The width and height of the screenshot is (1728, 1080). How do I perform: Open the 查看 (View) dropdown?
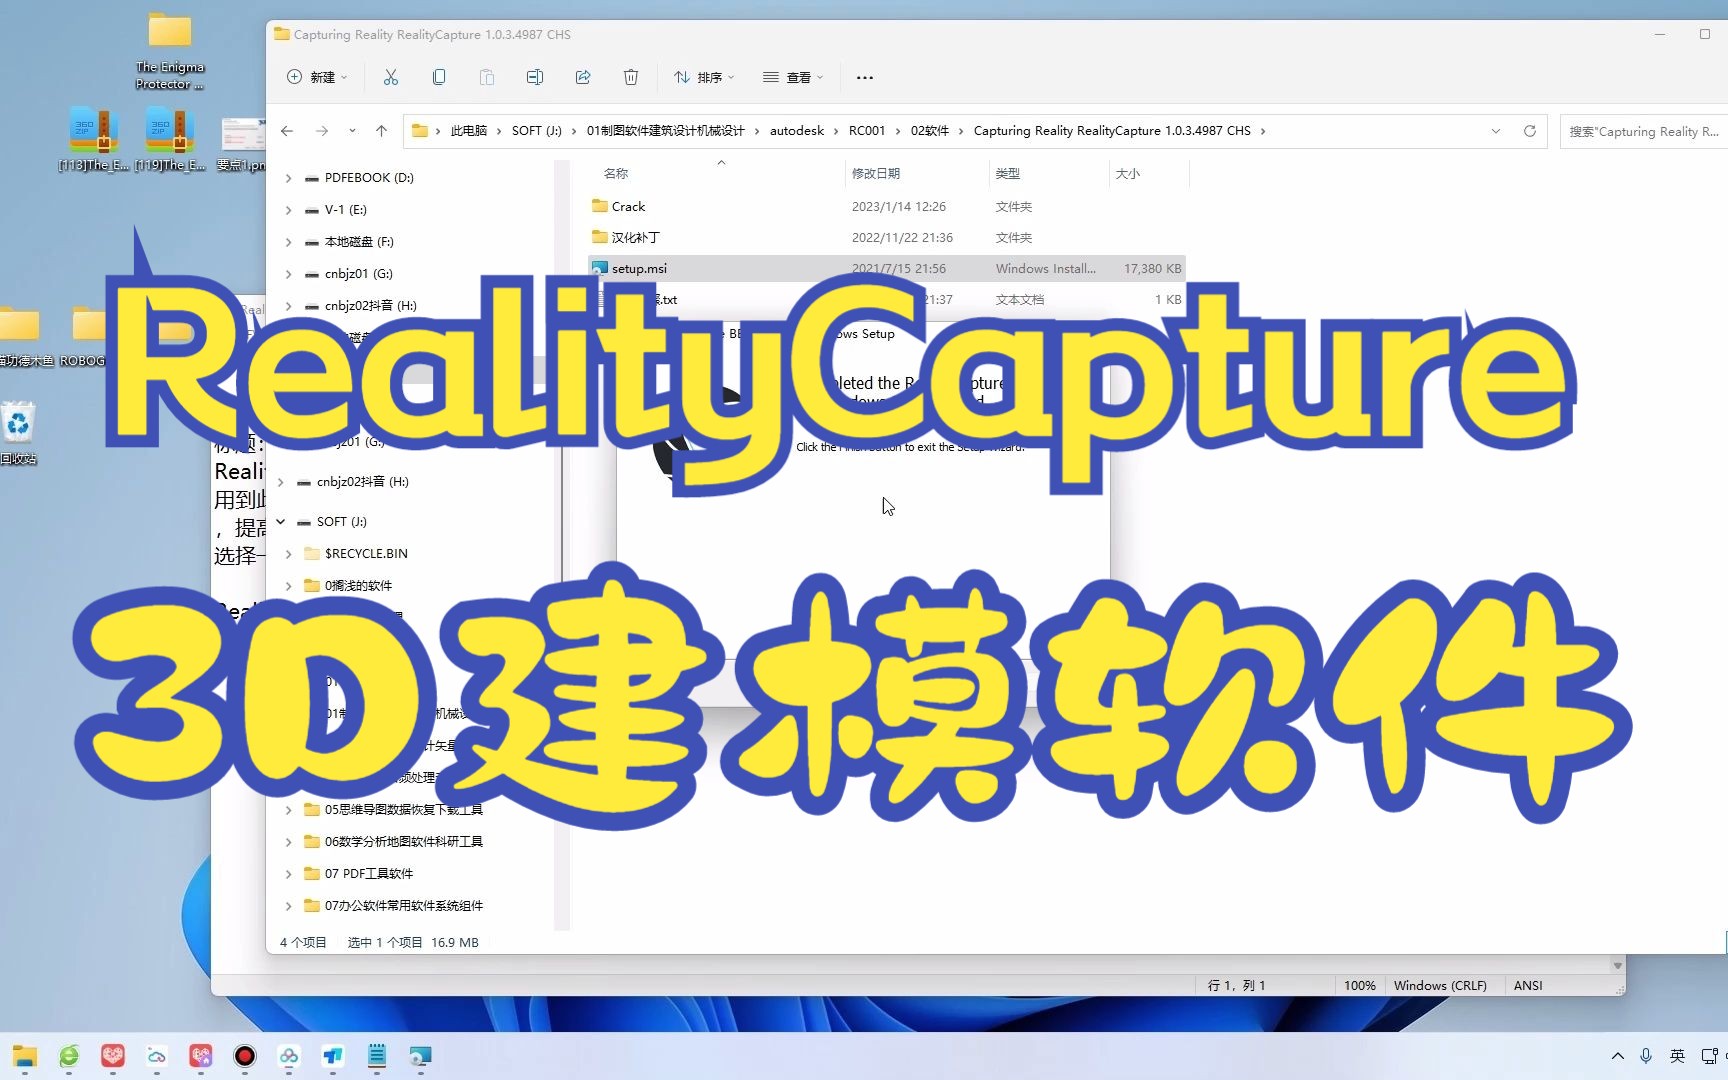793,77
